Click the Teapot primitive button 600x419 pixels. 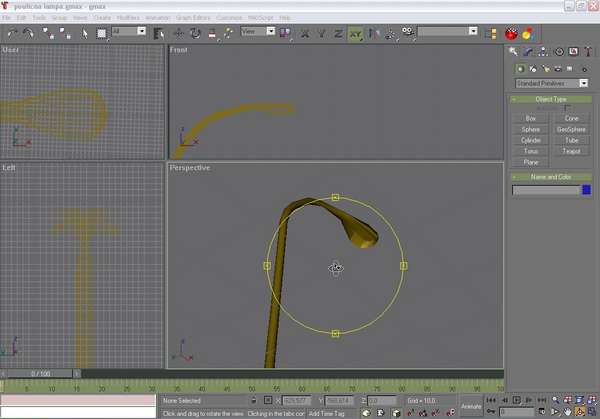click(571, 151)
